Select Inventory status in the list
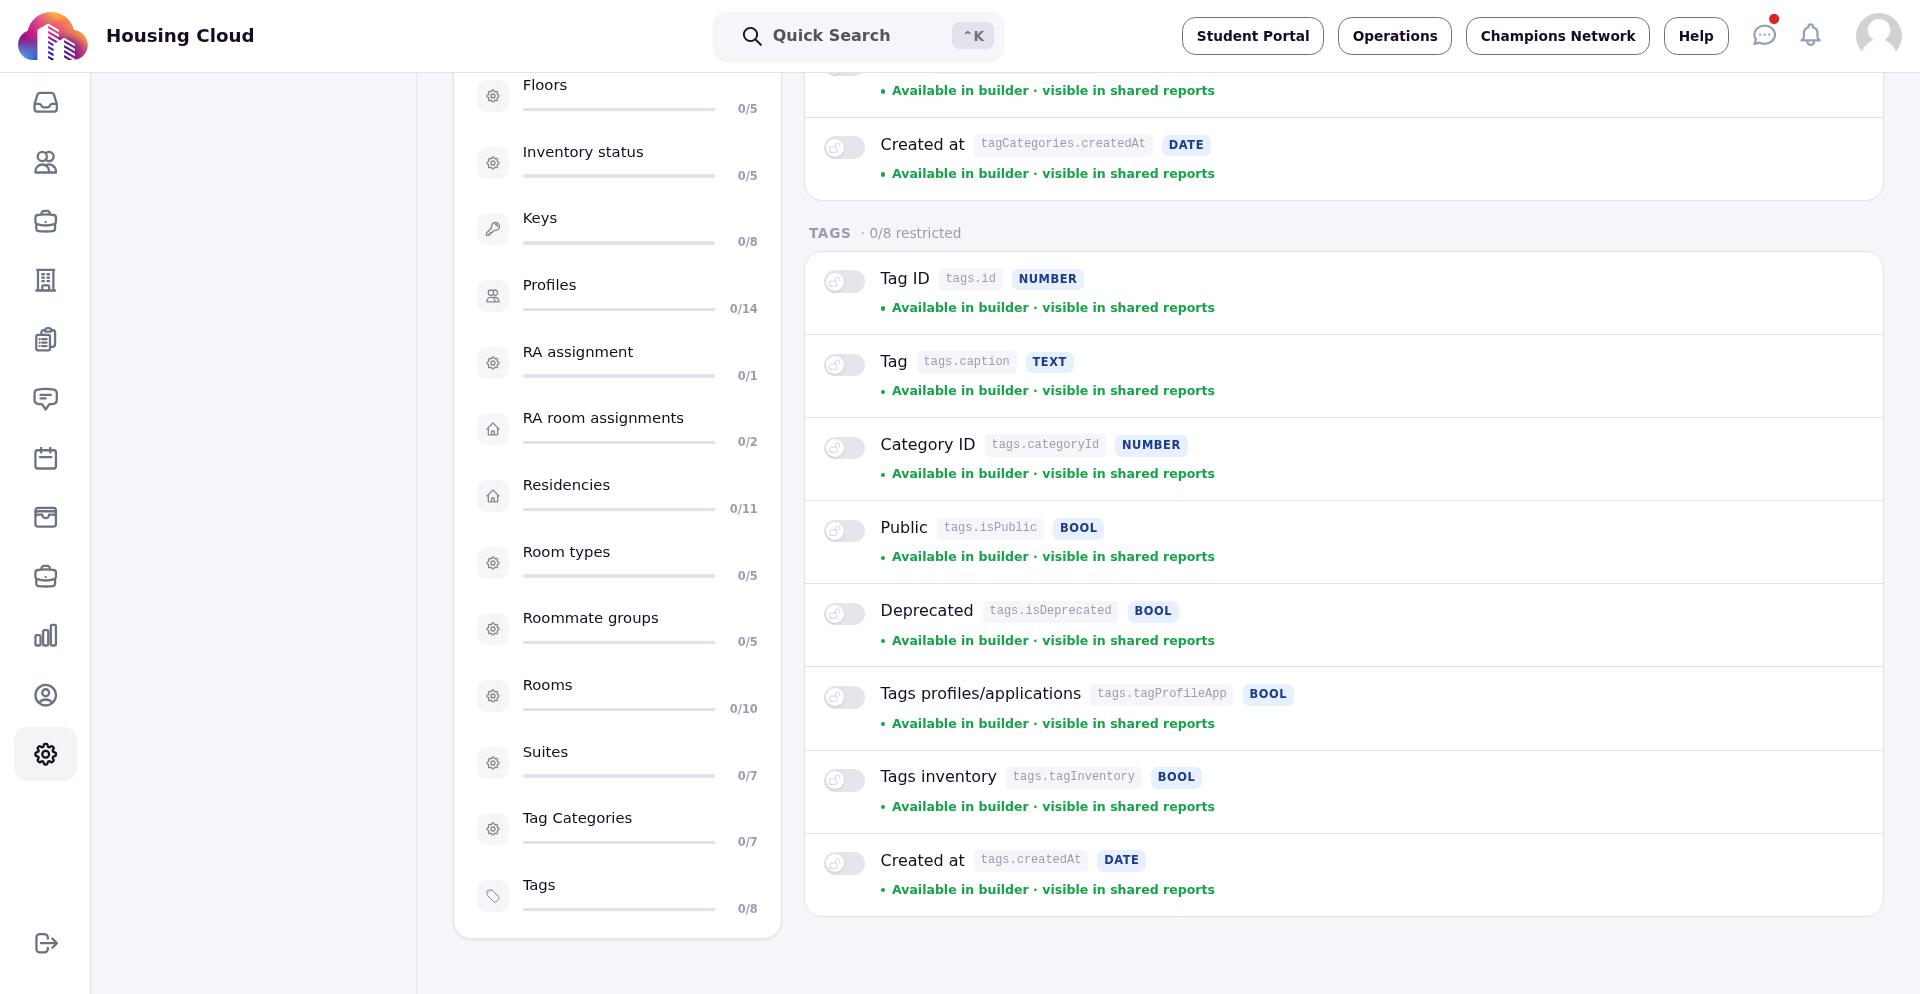Viewport: 1920px width, 994px height. tap(617, 163)
